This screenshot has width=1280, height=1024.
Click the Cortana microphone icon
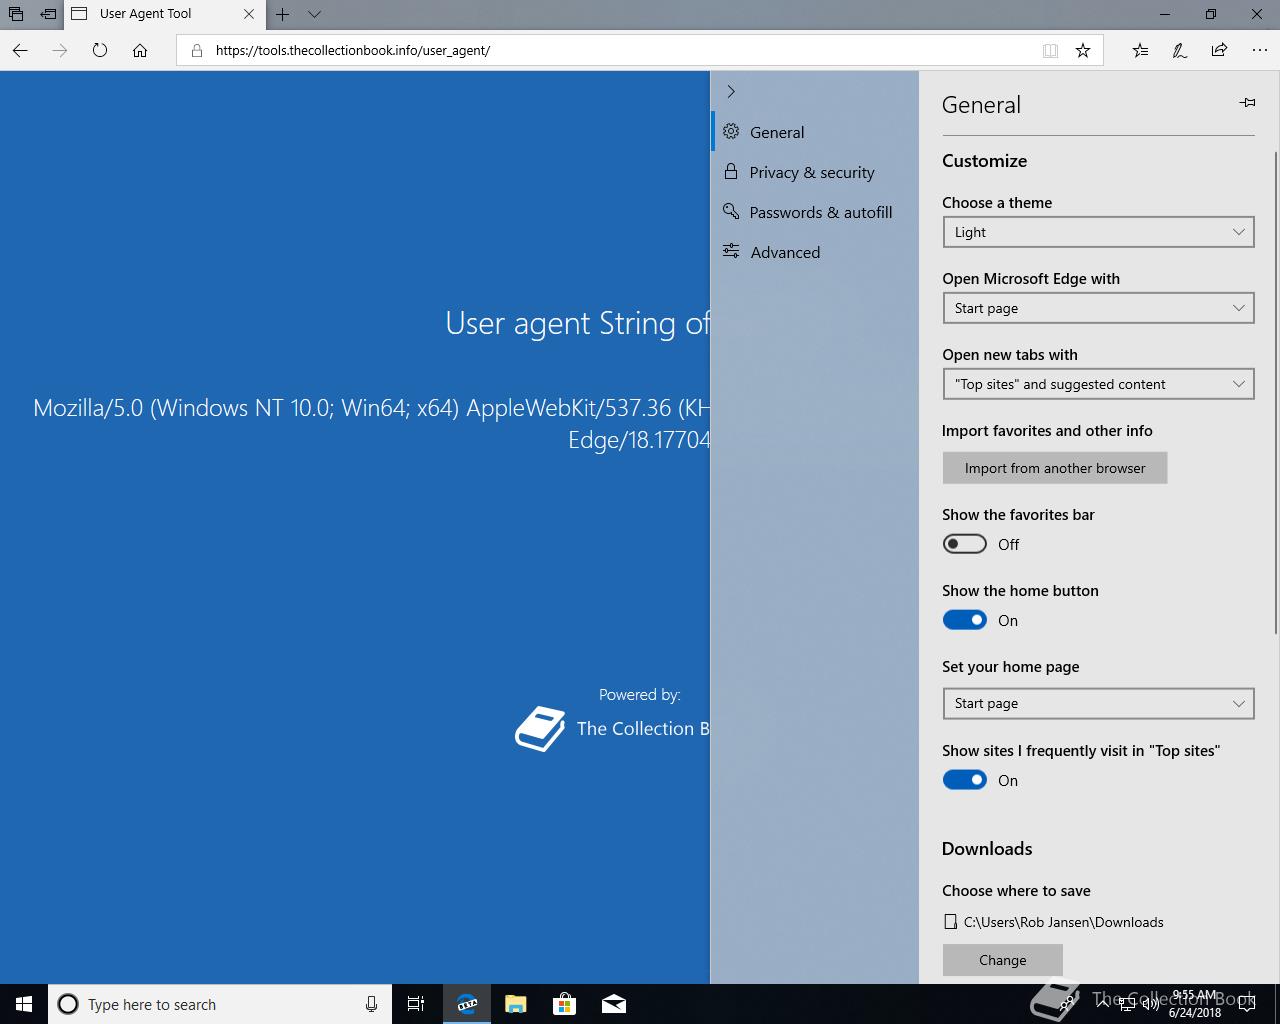pyautogui.click(x=371, y=1004)
